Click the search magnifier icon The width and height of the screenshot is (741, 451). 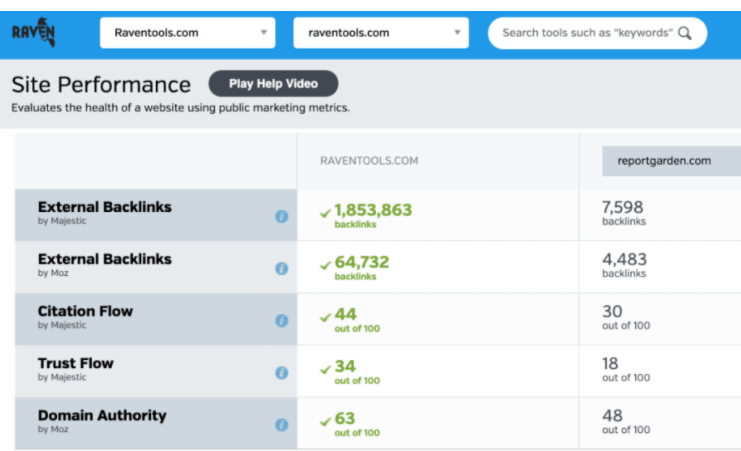[684, 33]
